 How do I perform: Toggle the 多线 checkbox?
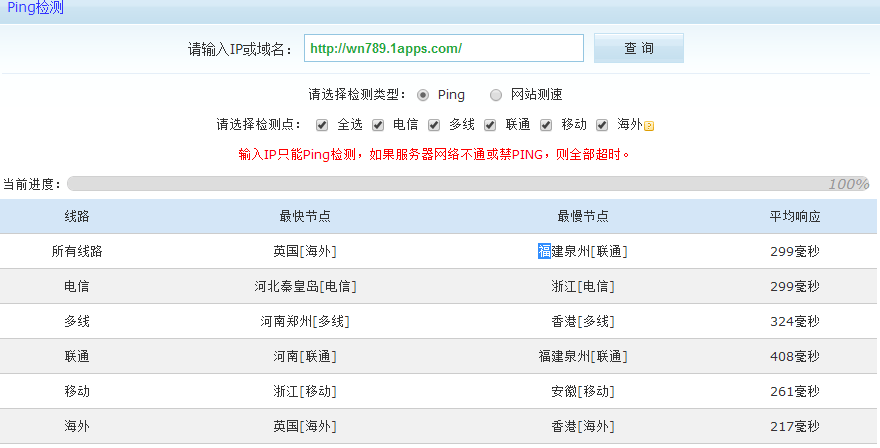click(x=434, y=125)
